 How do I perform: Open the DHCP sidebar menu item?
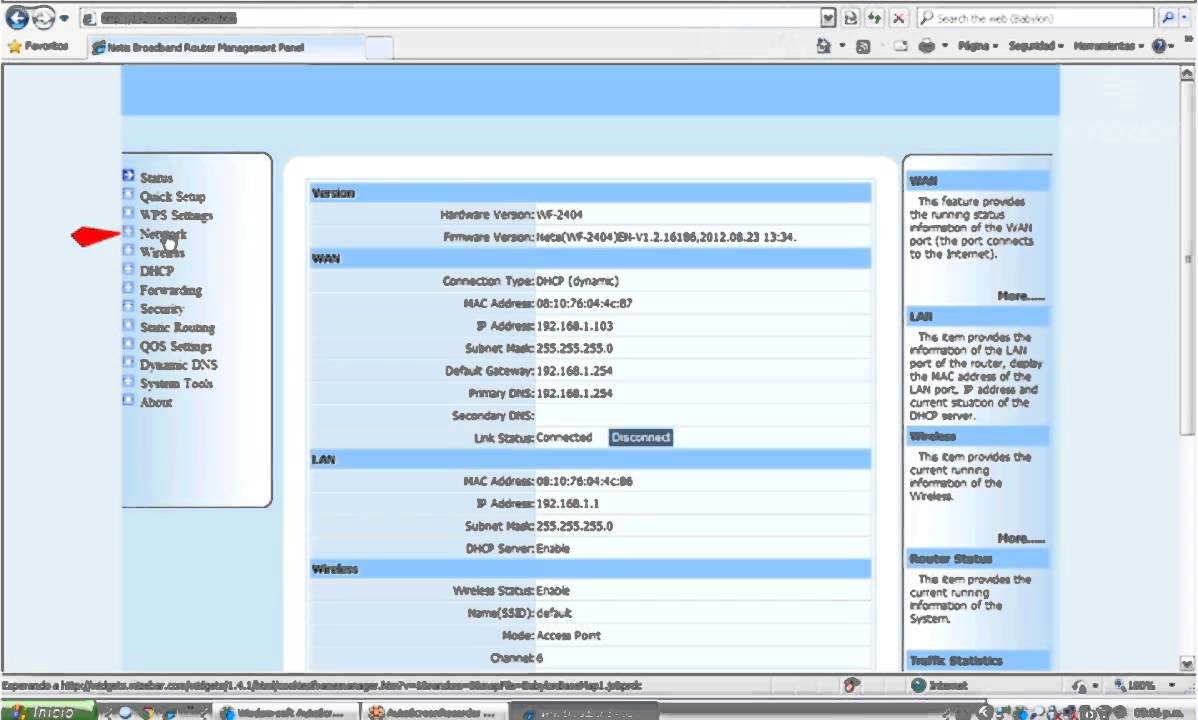[157, 271]
